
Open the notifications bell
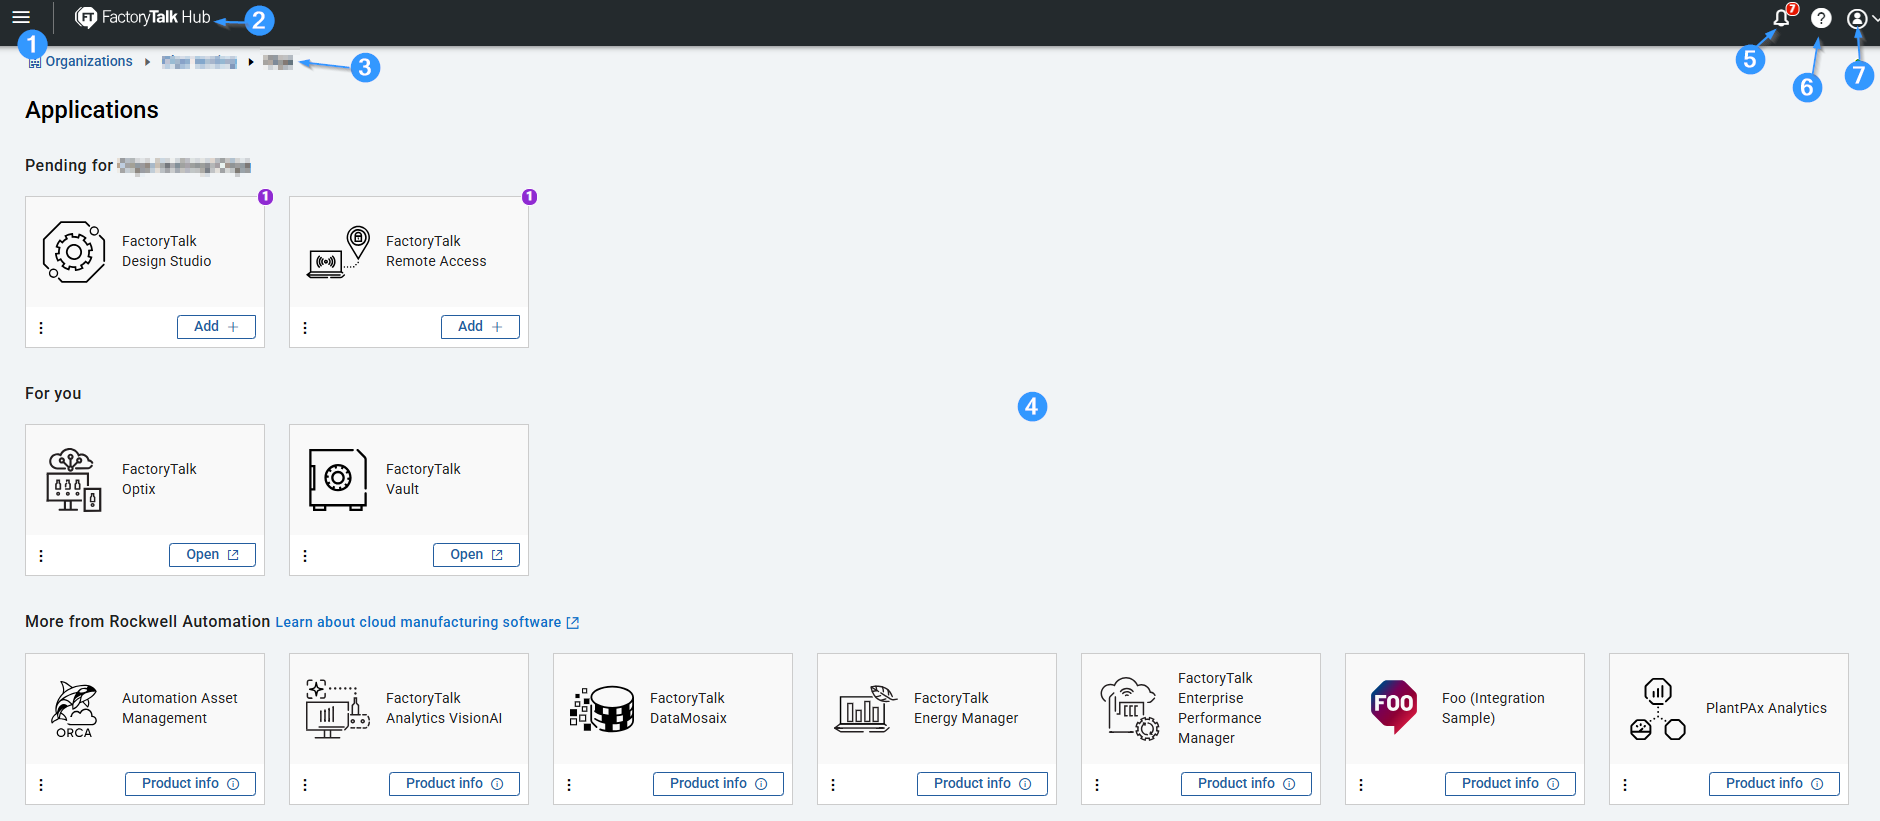click(1781, 18)
